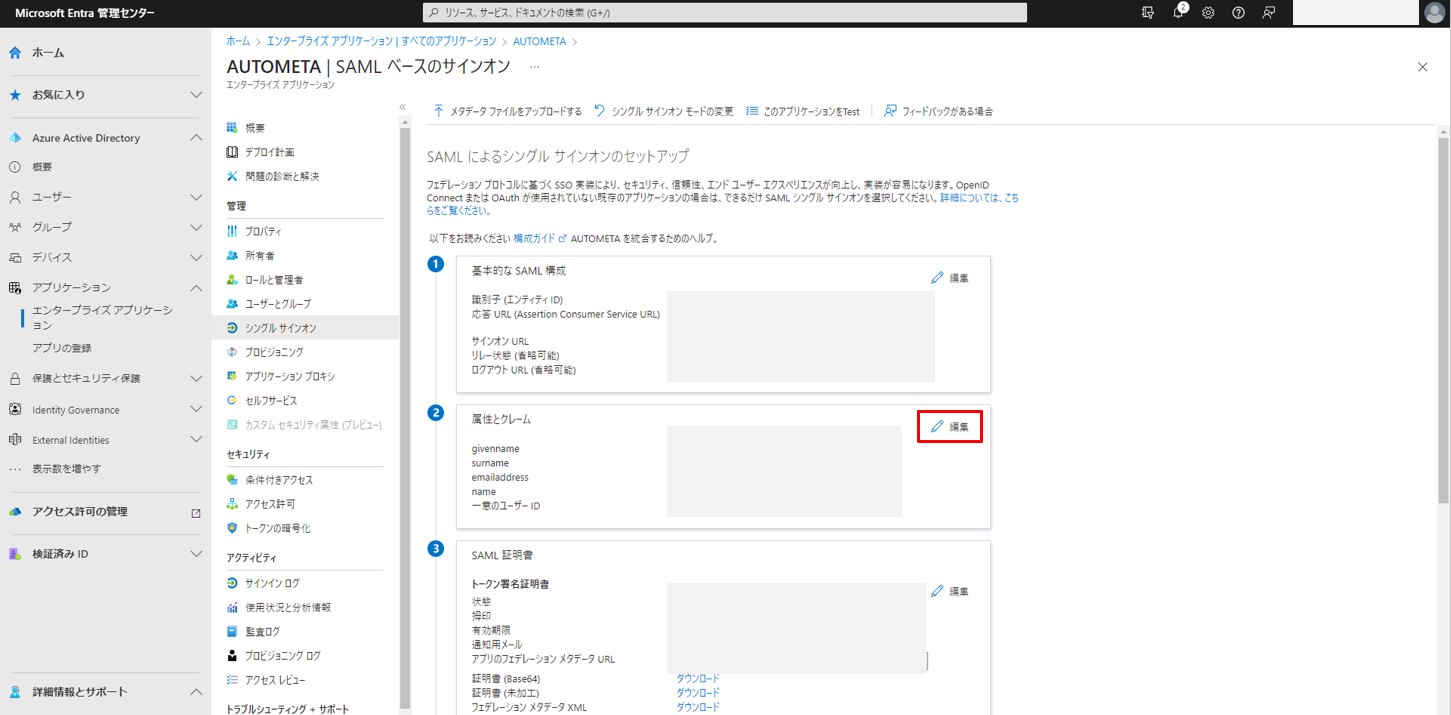Close the SAML sign-on blade
The image size is (1451, 715).
pyautogui.click(x=1422, y=67)
